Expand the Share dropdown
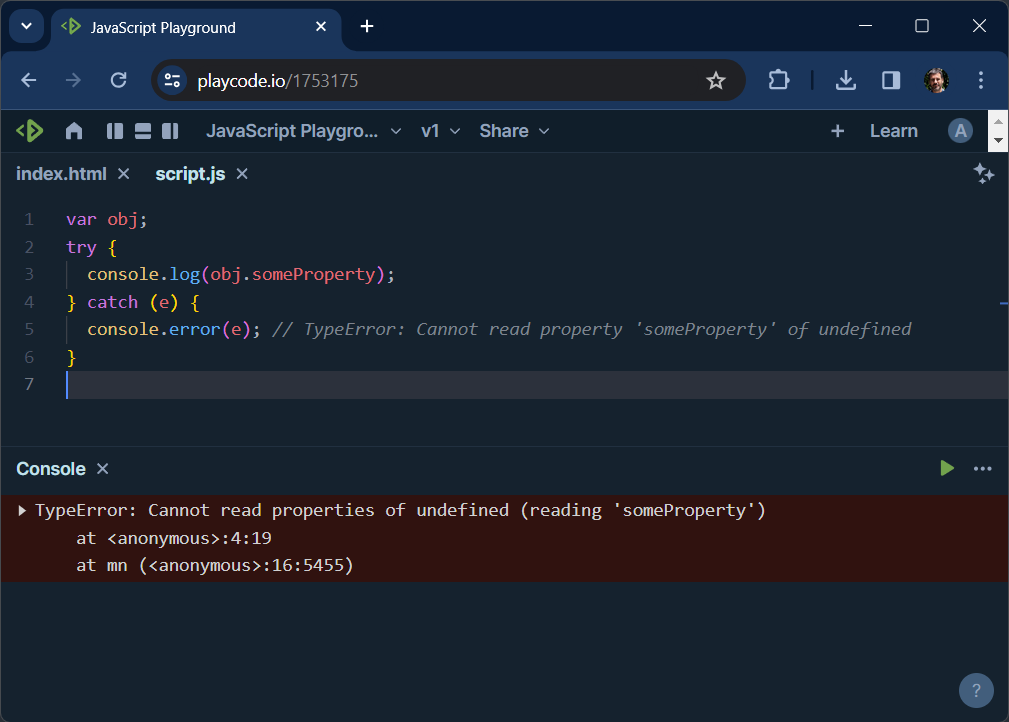Viewport: 1009px width, 722px height. point(514,130)
